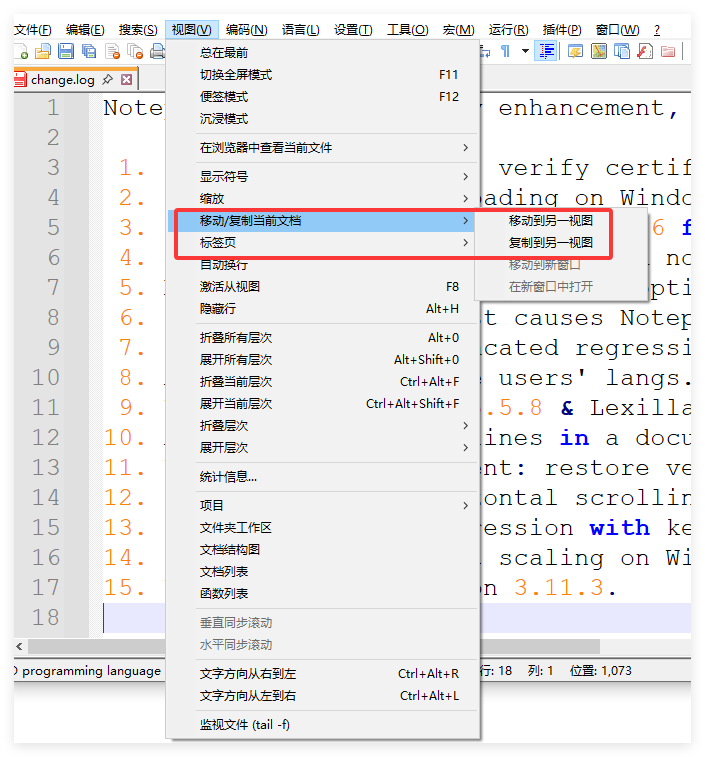Open the 宏(M) menu
The height and width of the screenshot is (757, 705).
(458, 30)
